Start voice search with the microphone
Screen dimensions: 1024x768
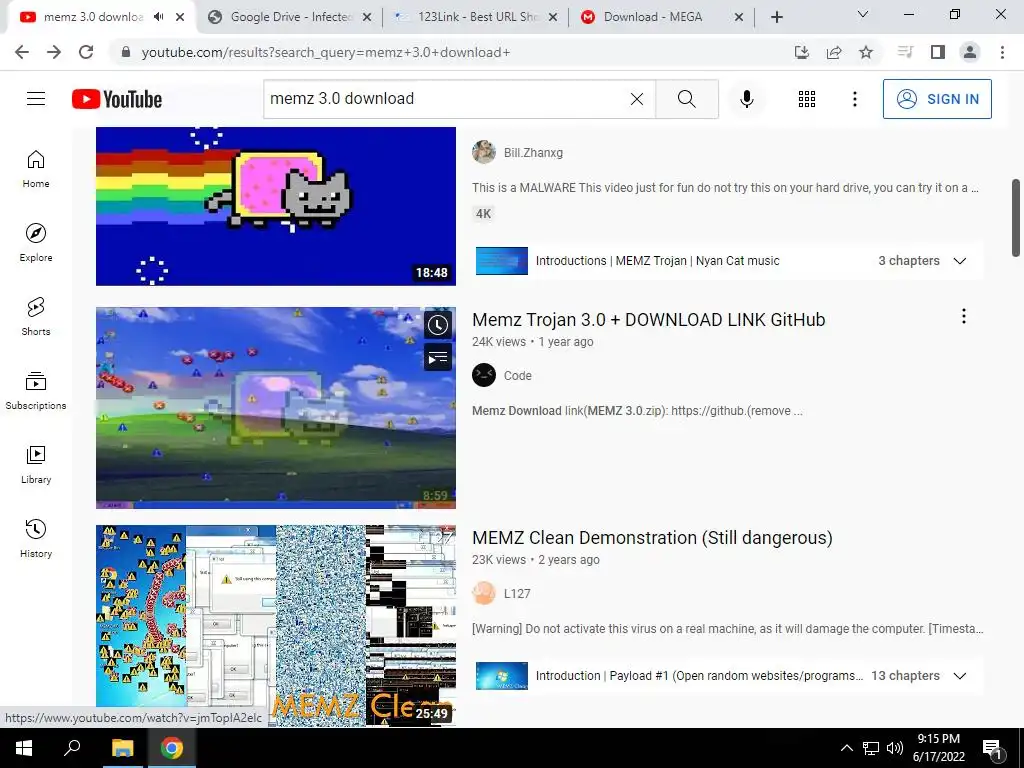click(x=746, y=99)
